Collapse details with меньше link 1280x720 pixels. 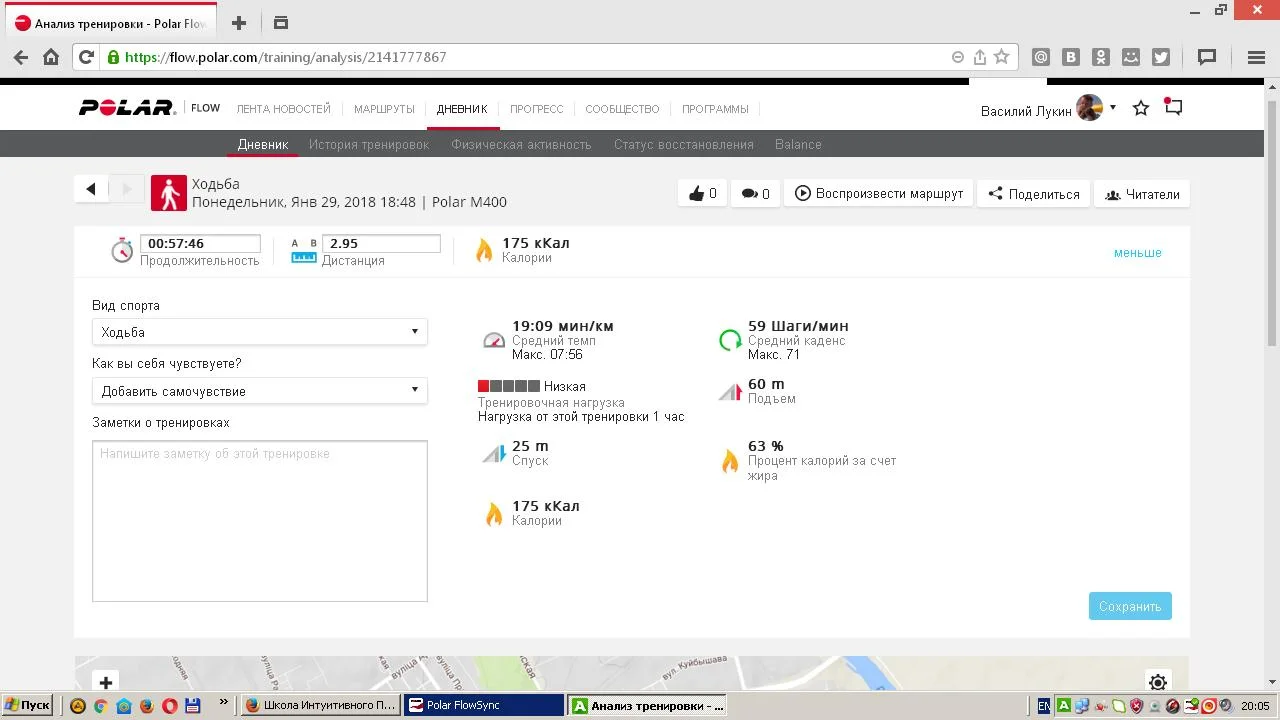[1137, 253]
